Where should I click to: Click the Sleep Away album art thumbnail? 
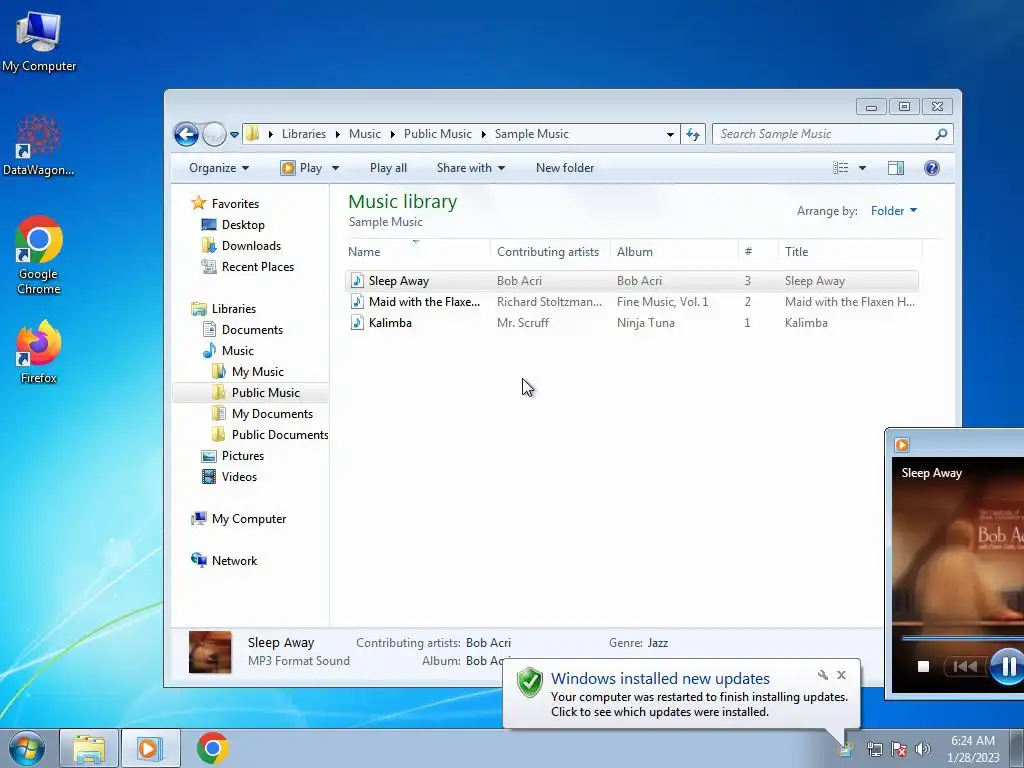coord(210,652)
